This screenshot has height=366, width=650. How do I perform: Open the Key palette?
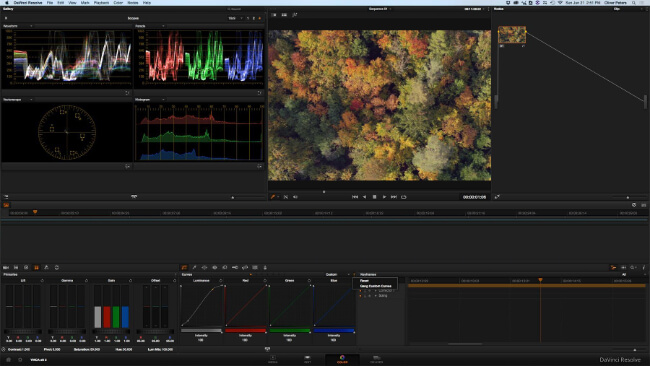pos(235,267)
